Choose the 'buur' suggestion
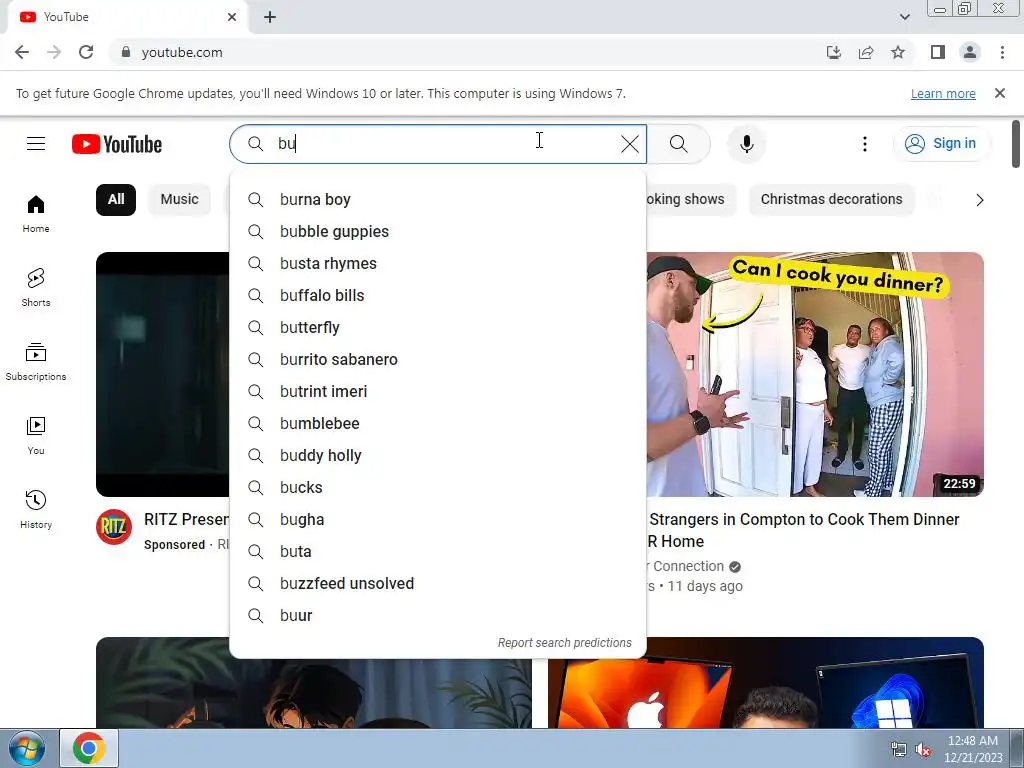The height and width of the screenshot is (768, 1024). (438, 615)
